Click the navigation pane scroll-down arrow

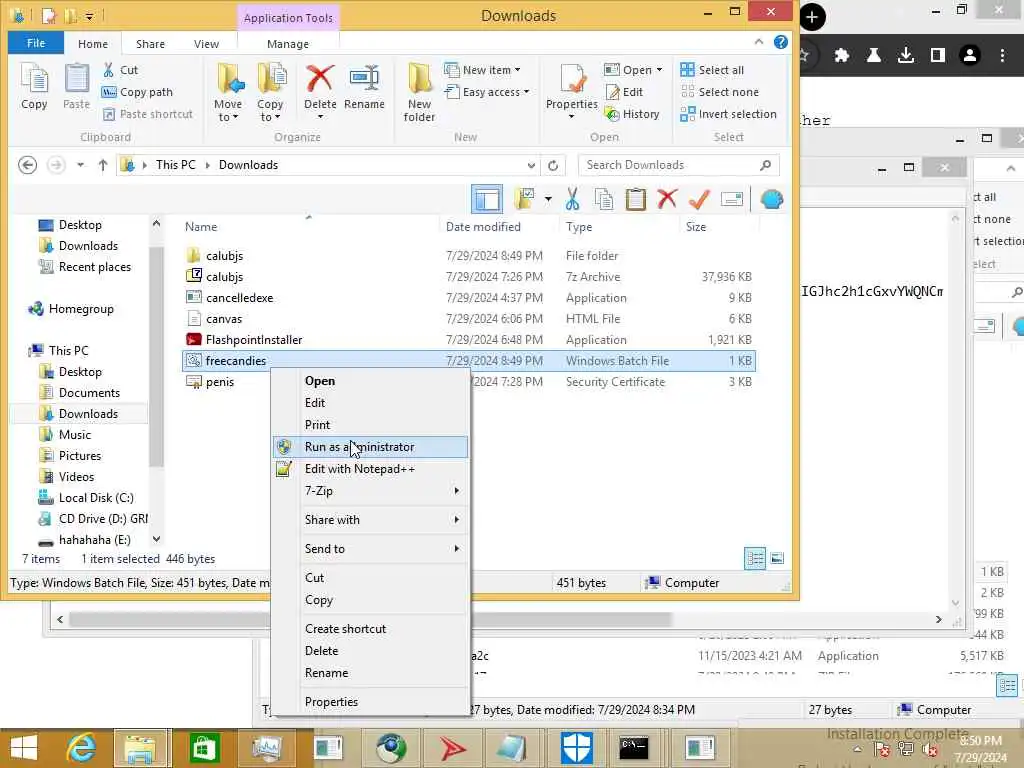156,539
